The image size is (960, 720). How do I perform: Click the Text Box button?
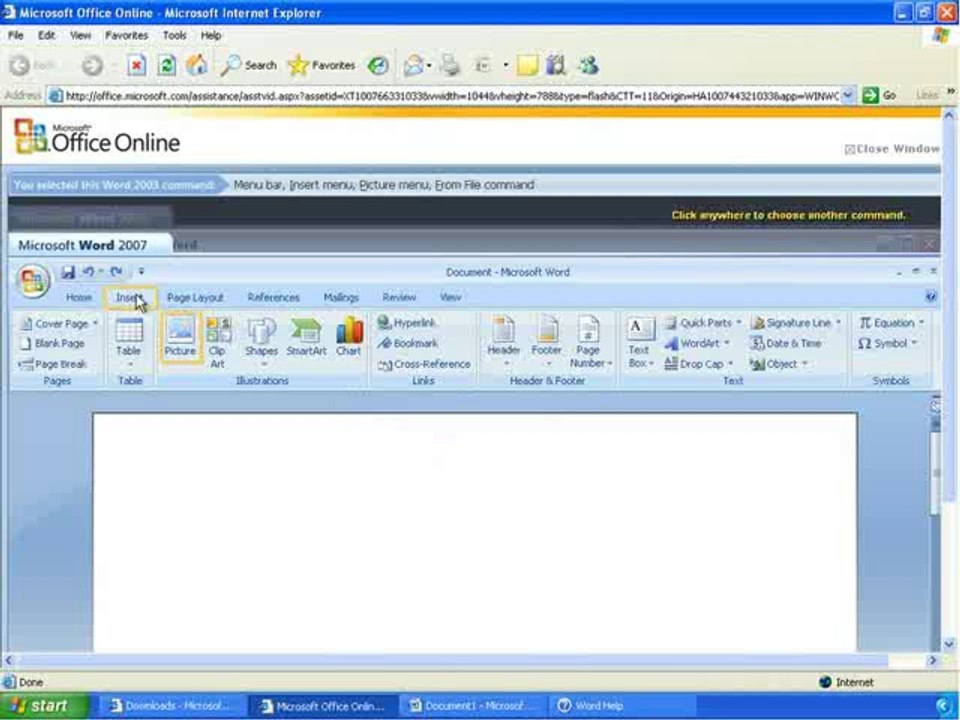coord(640,343)
